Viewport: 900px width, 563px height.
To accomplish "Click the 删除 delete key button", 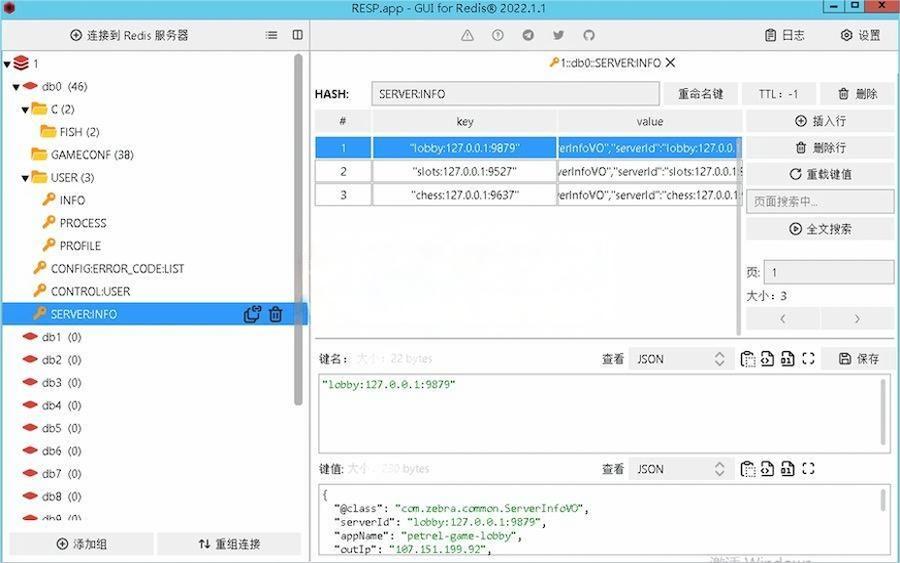I will pos(857,94).
